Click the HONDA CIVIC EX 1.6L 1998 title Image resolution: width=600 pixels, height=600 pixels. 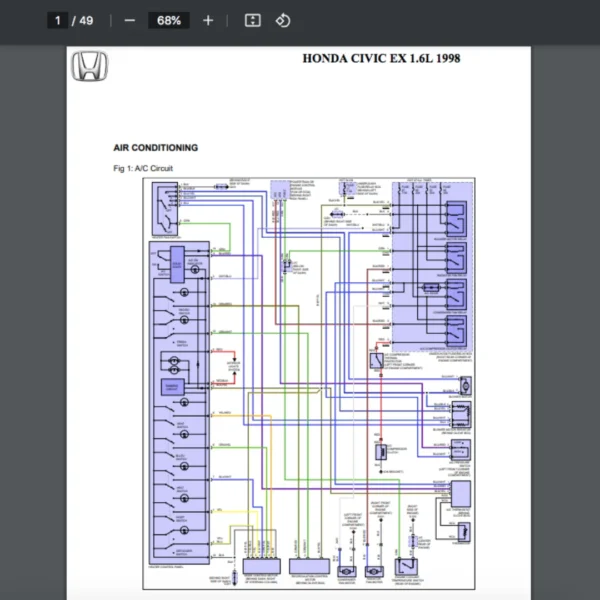tap(381, 58)
